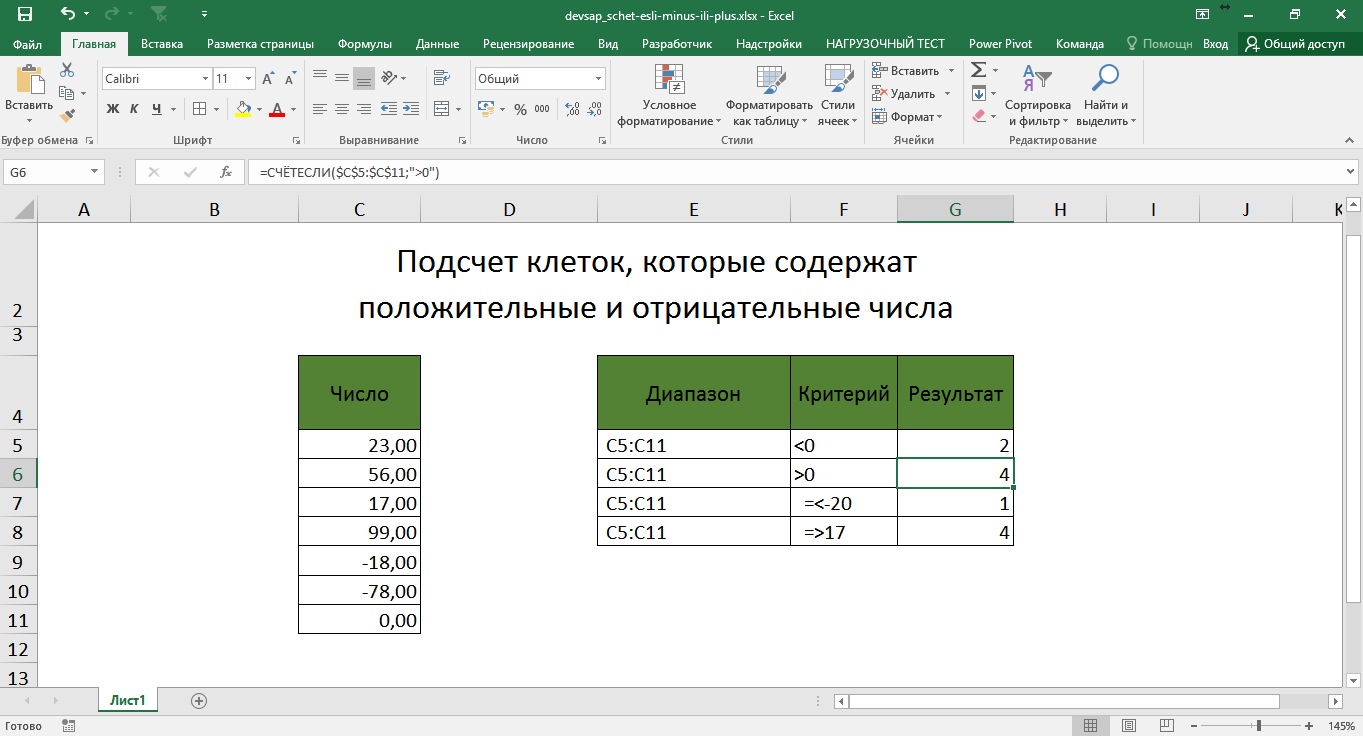1363x736 pixels.
Task: Toggle left text alignment
Action: [320, 109]
